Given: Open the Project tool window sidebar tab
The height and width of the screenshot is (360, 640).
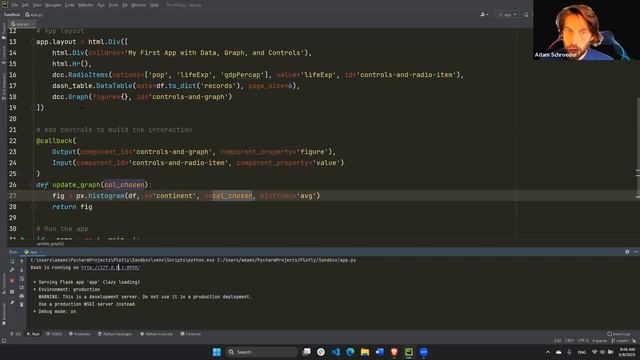Looking at the screenshot, I should coord(4,31).
